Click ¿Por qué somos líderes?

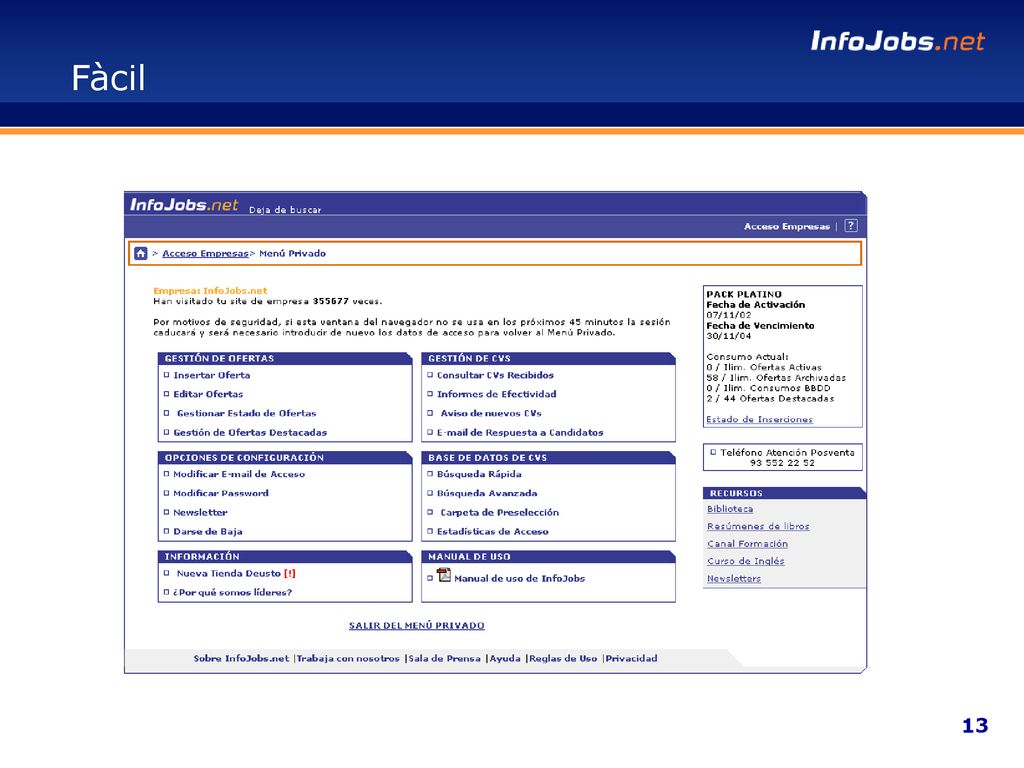pyautogui.click(x=232, y=592)
